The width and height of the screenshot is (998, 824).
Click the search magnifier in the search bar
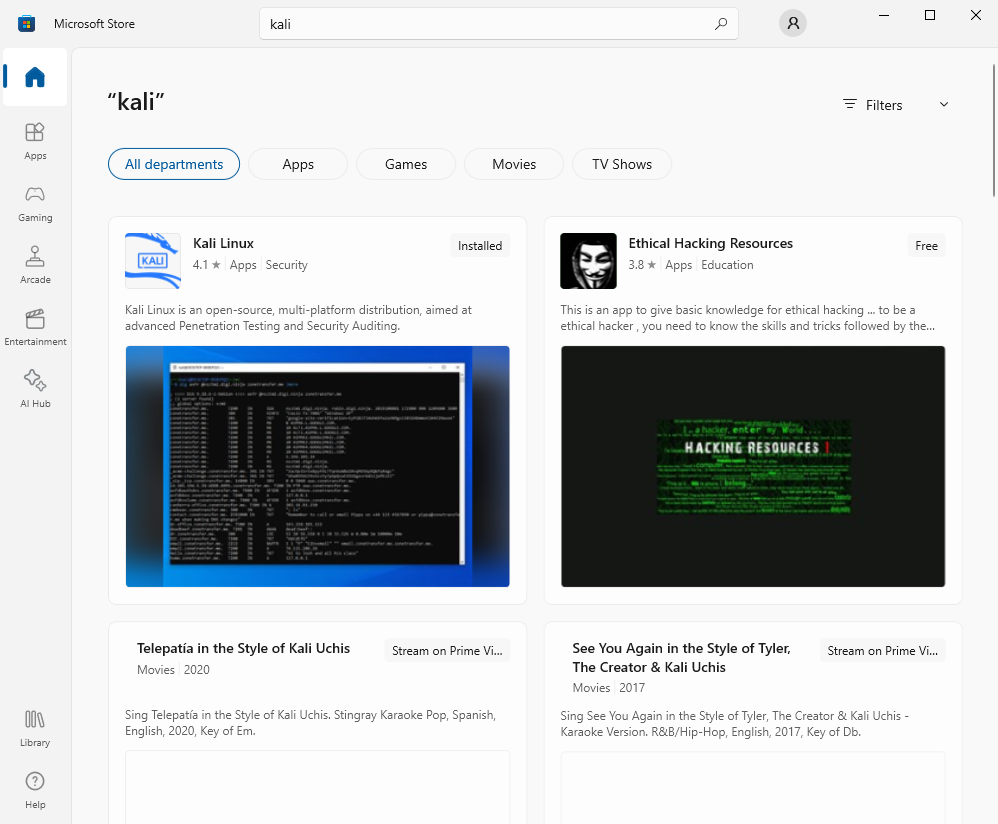click(x=720, y=23)
